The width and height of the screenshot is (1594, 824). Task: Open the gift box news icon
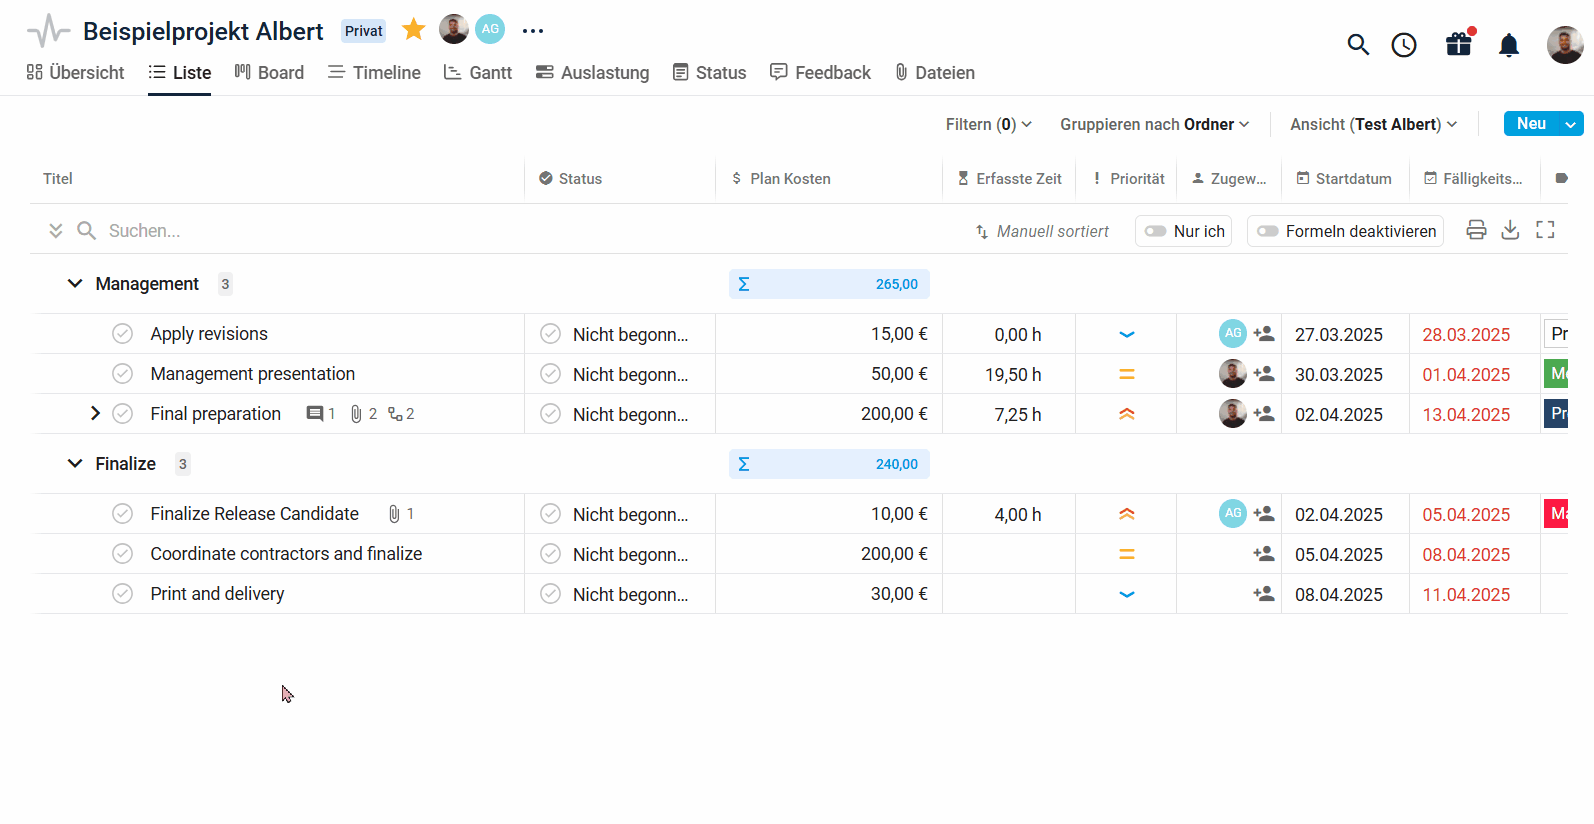click(x=1458, y=44)
